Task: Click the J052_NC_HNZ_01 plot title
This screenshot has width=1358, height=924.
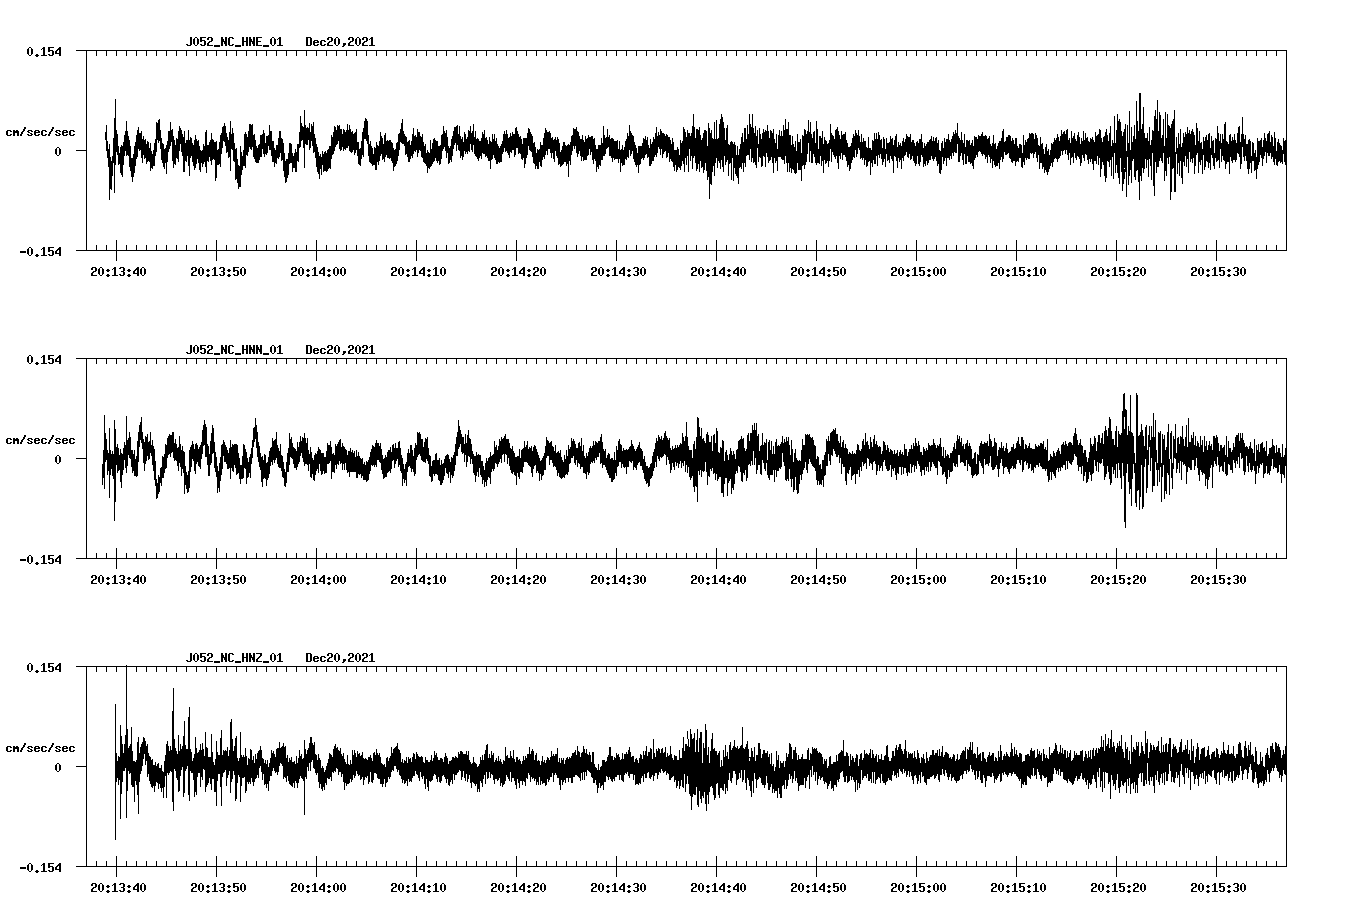Action: pyautogui.click(x=234, y=658)
